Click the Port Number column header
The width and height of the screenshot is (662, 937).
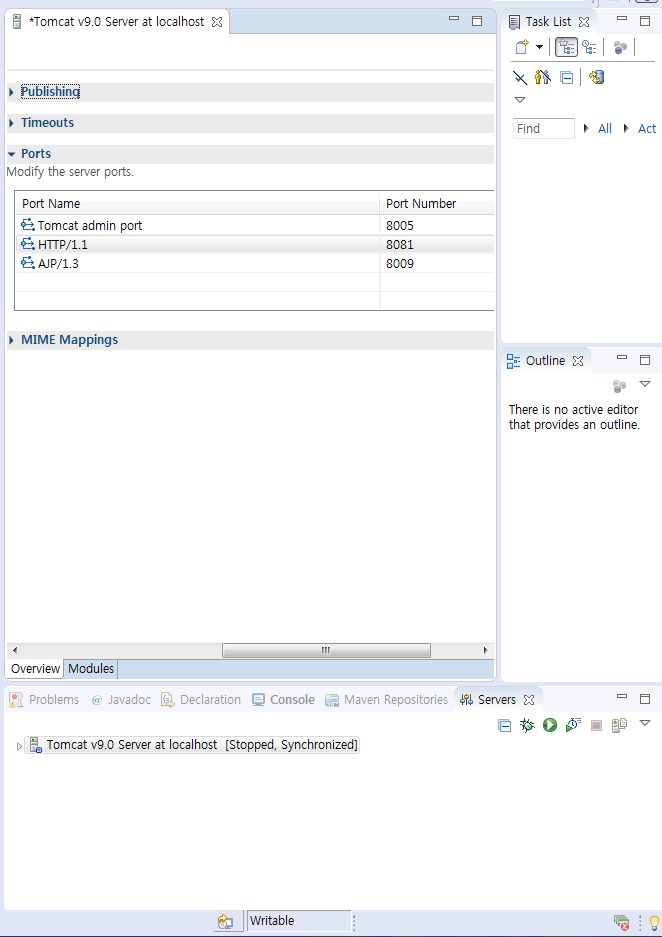[x=437, y=204]
